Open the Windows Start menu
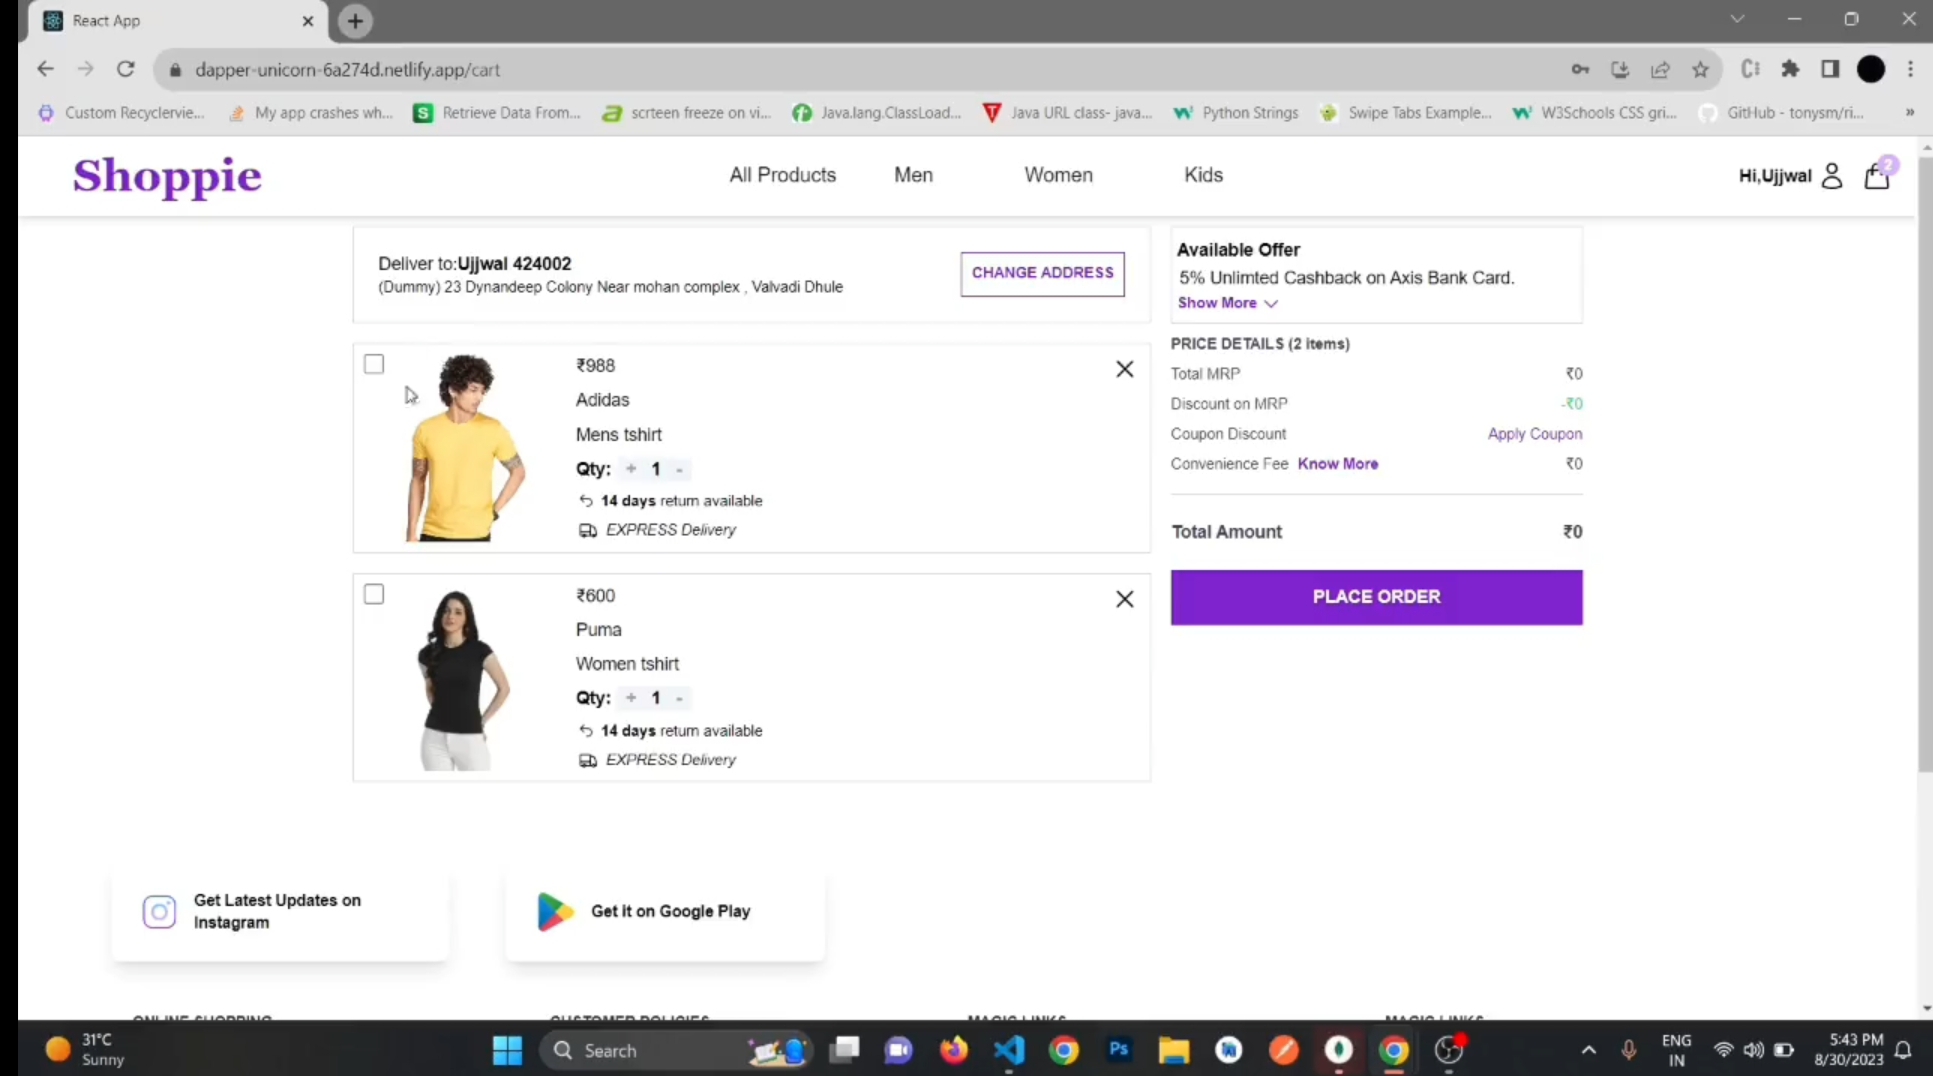The width and height of the screenshot is (1933, 1076). tap(507, 1050)
